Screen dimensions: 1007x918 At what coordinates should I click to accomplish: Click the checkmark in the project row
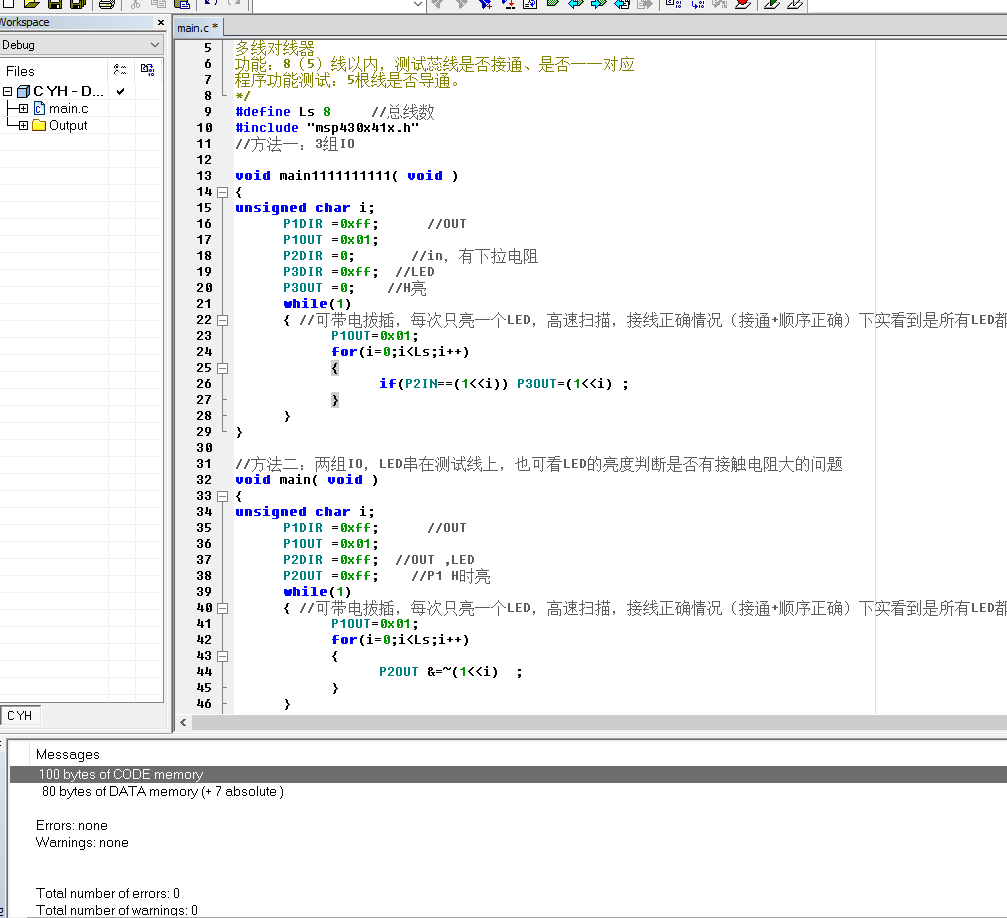120,91
